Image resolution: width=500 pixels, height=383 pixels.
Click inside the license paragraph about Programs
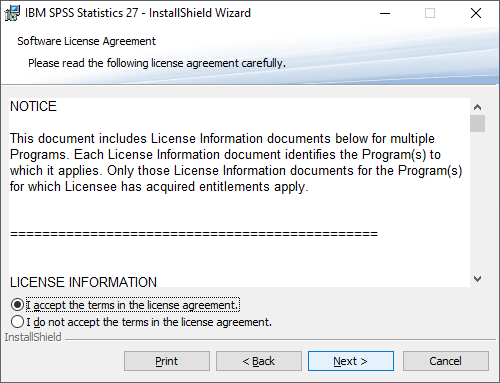coord(236,163)
